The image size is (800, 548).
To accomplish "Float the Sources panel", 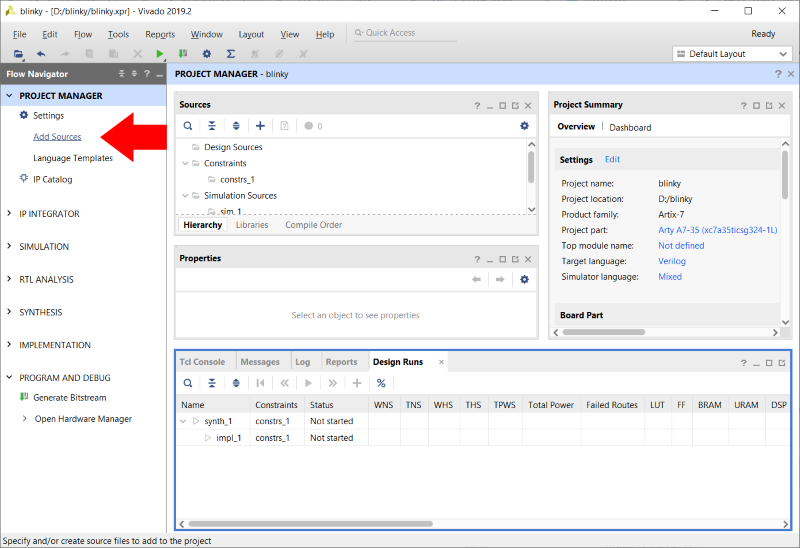I will coord(515,106).
